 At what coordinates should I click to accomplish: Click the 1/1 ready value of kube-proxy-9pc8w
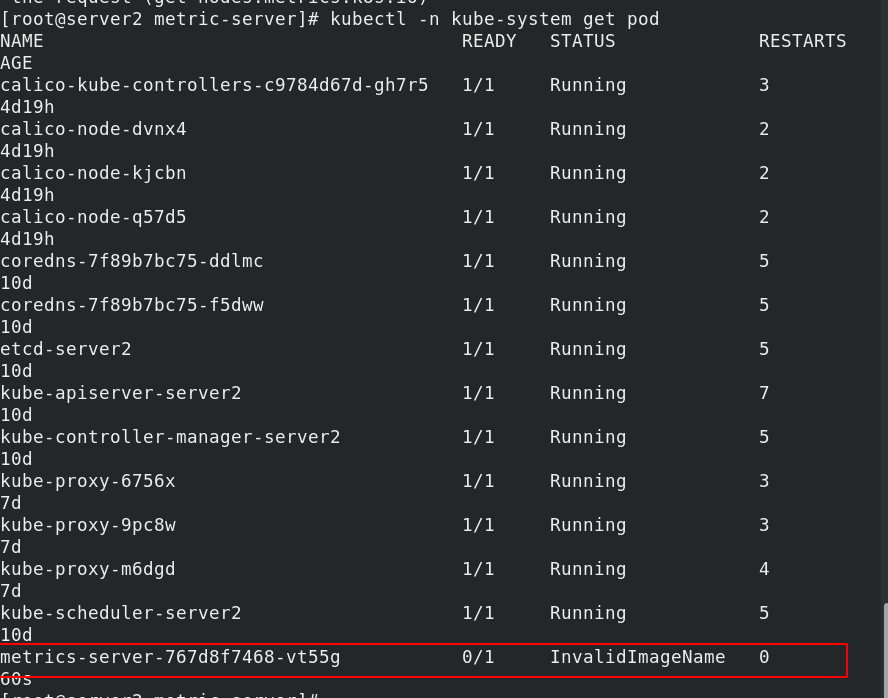click(x=478, y=525)
